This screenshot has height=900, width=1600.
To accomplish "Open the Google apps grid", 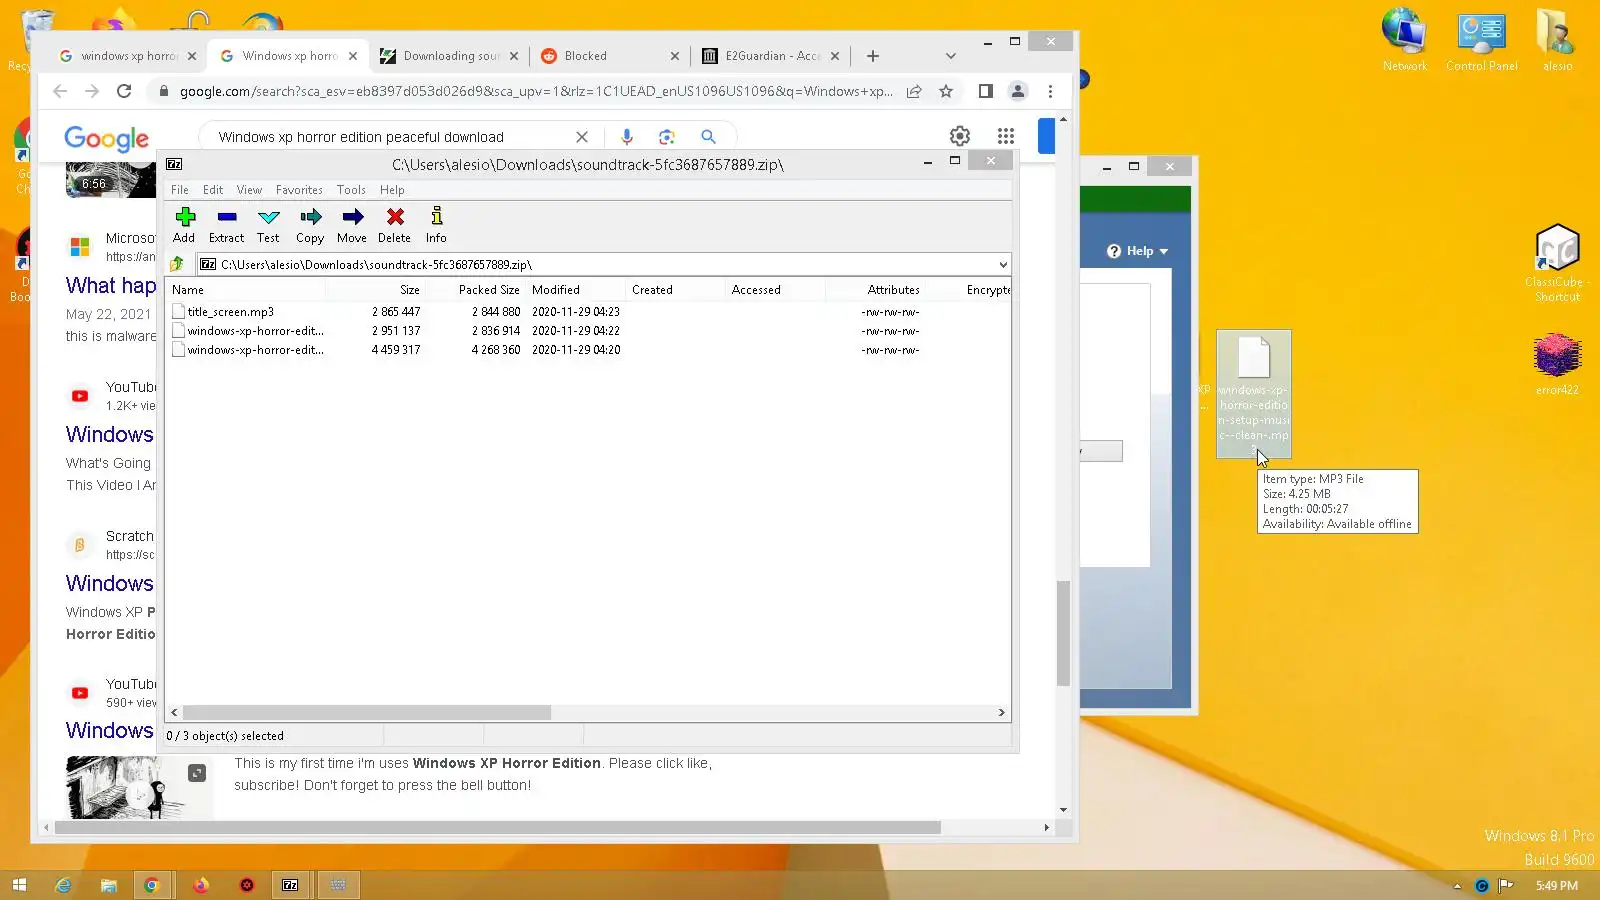I will (x=1006, y=136).
